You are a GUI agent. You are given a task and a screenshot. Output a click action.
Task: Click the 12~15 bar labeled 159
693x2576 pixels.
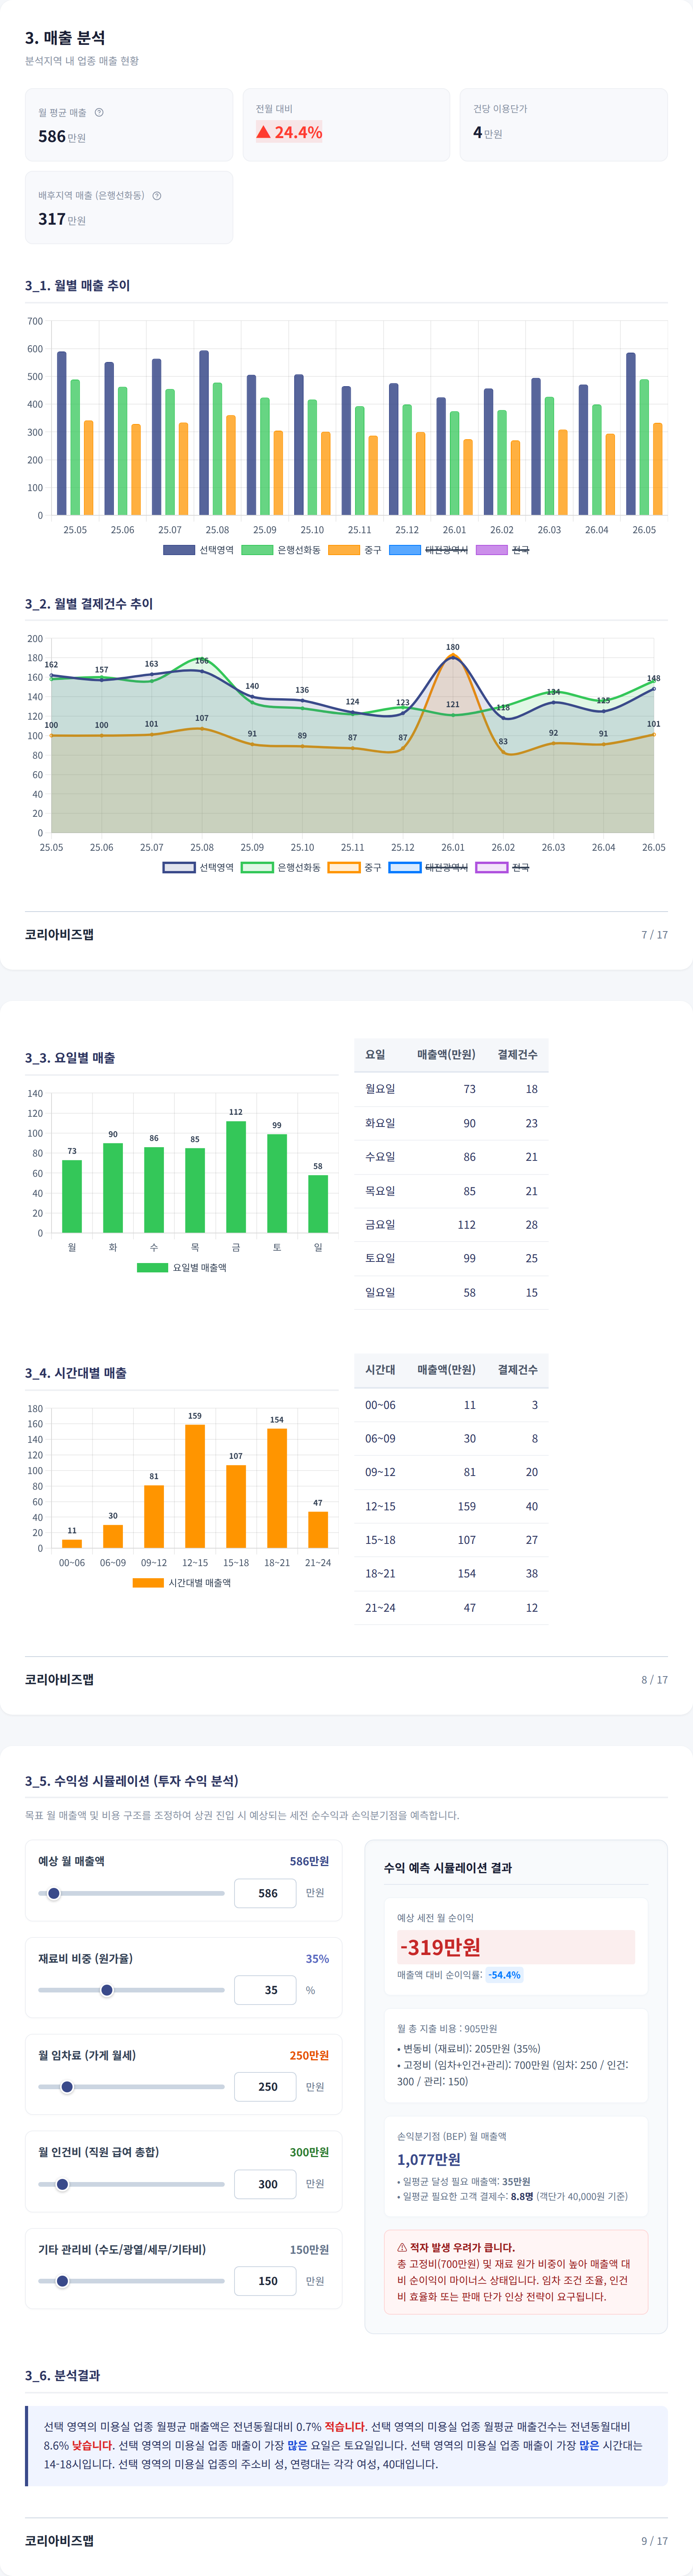[x=195, y=1486]
